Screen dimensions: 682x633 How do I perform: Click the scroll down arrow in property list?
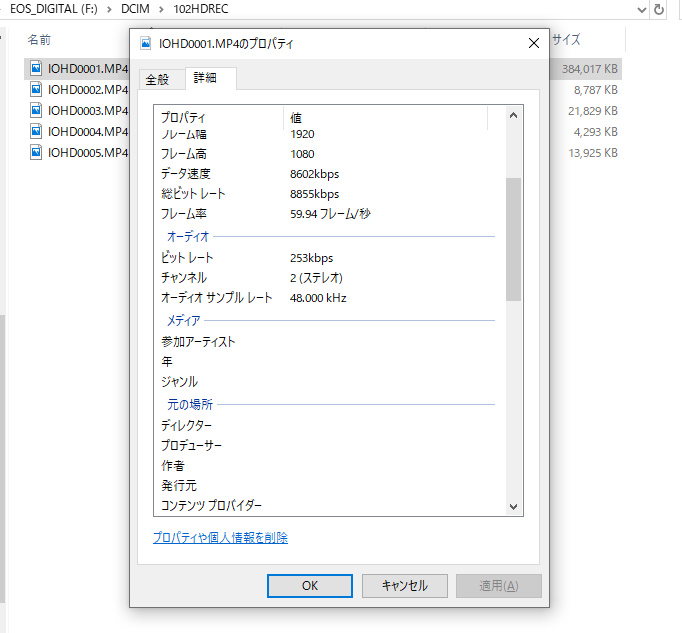pyautogui.click(x=514, y=507)
